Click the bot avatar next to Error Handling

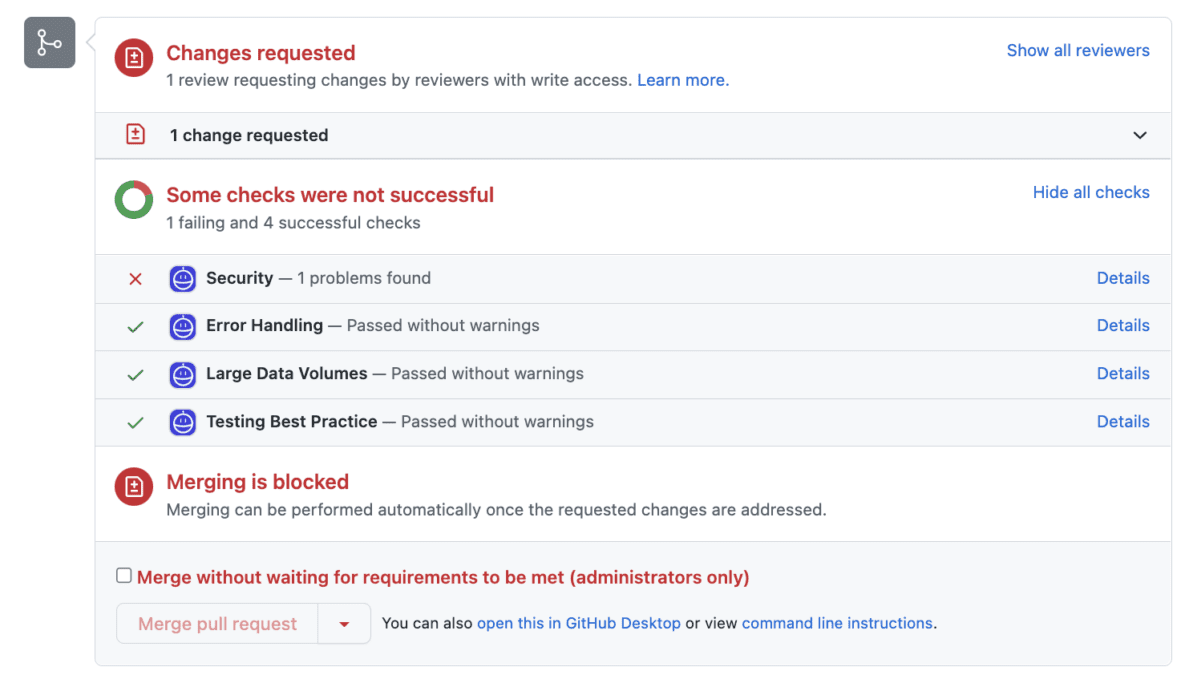(x=183, y=327)
